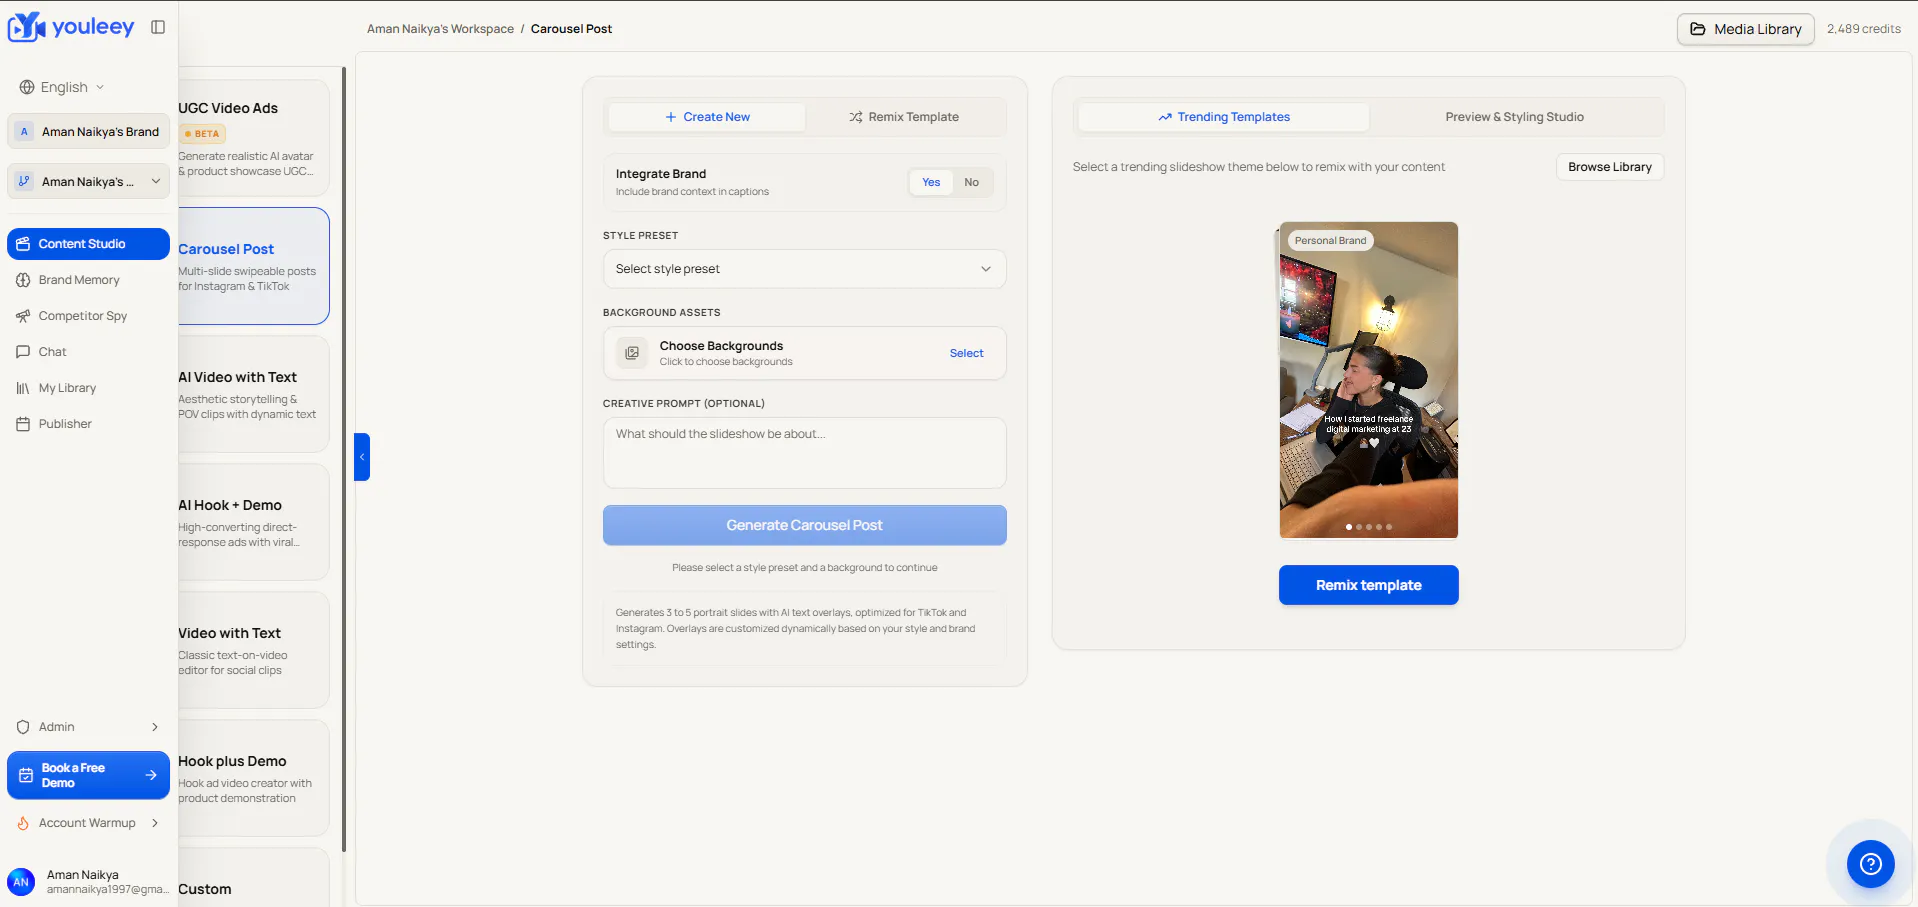Click the youleey logo
This screenshot has width=1918, height=907.
[x=71, y=27]
